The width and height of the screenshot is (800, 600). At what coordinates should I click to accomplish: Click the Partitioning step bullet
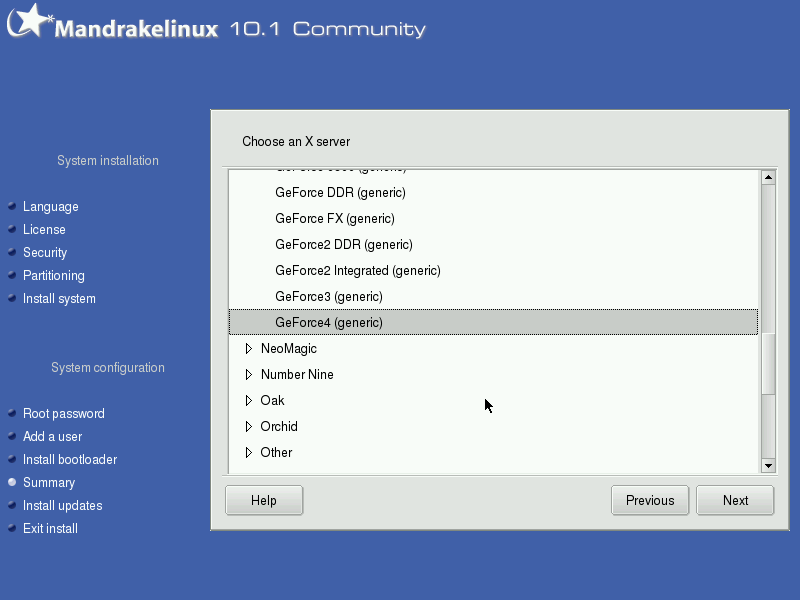[x=12, y=275]
